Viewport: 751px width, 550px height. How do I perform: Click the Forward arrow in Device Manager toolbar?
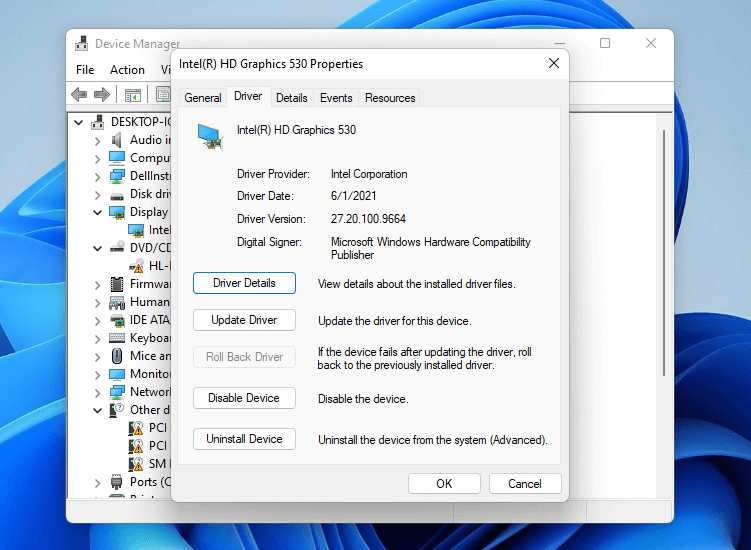pos(102,94)
